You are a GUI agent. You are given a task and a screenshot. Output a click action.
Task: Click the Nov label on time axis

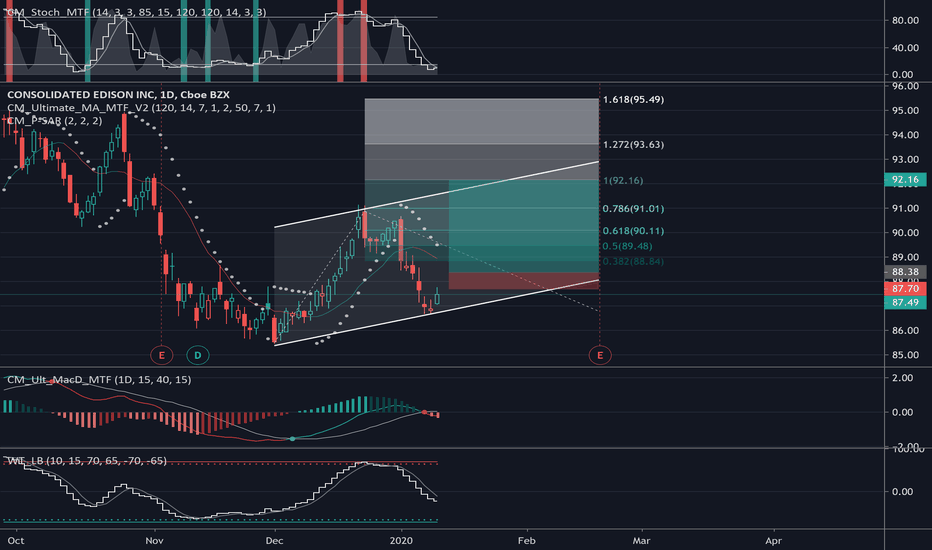pos(155,540)
